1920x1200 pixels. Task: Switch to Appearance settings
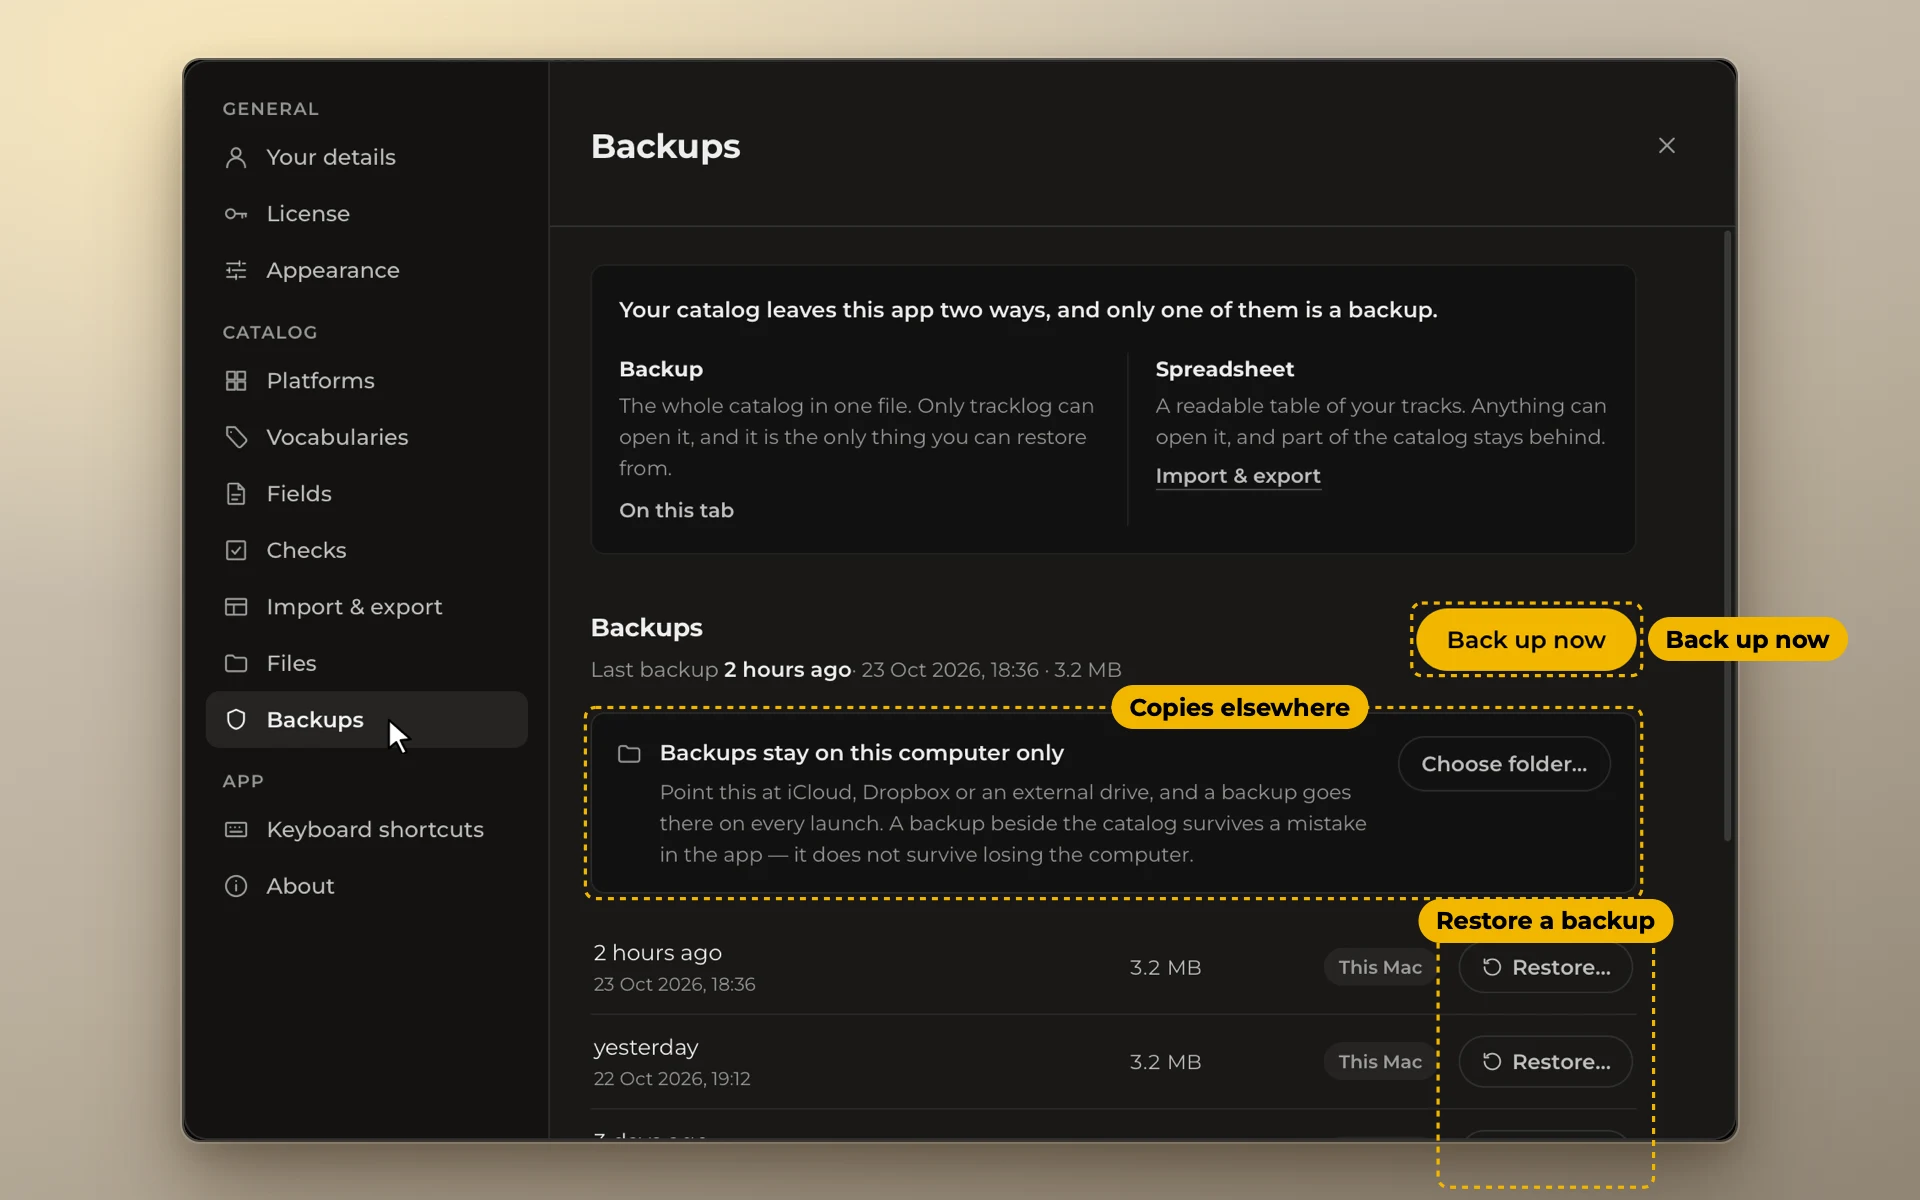click(366, 270)
